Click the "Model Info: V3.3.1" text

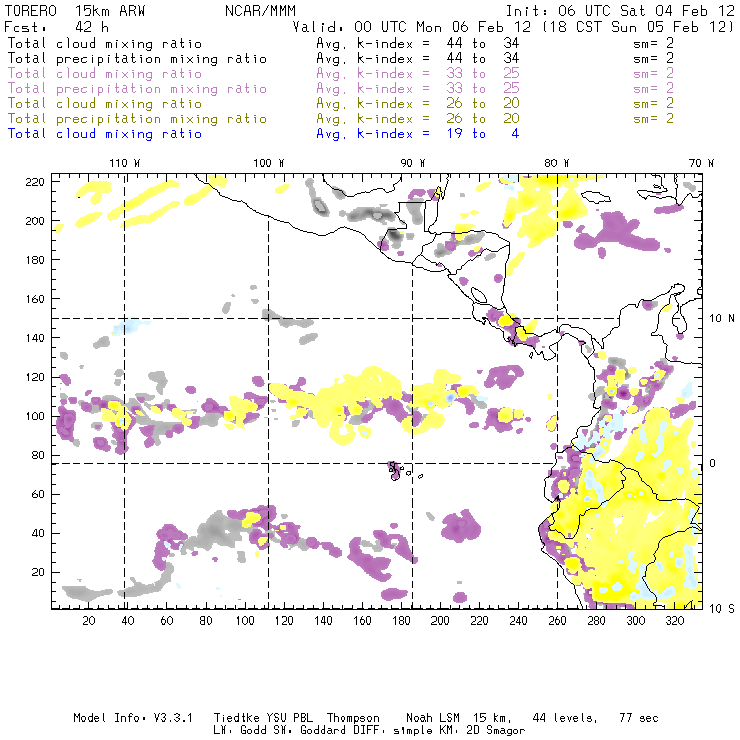(x=133, y=718)
